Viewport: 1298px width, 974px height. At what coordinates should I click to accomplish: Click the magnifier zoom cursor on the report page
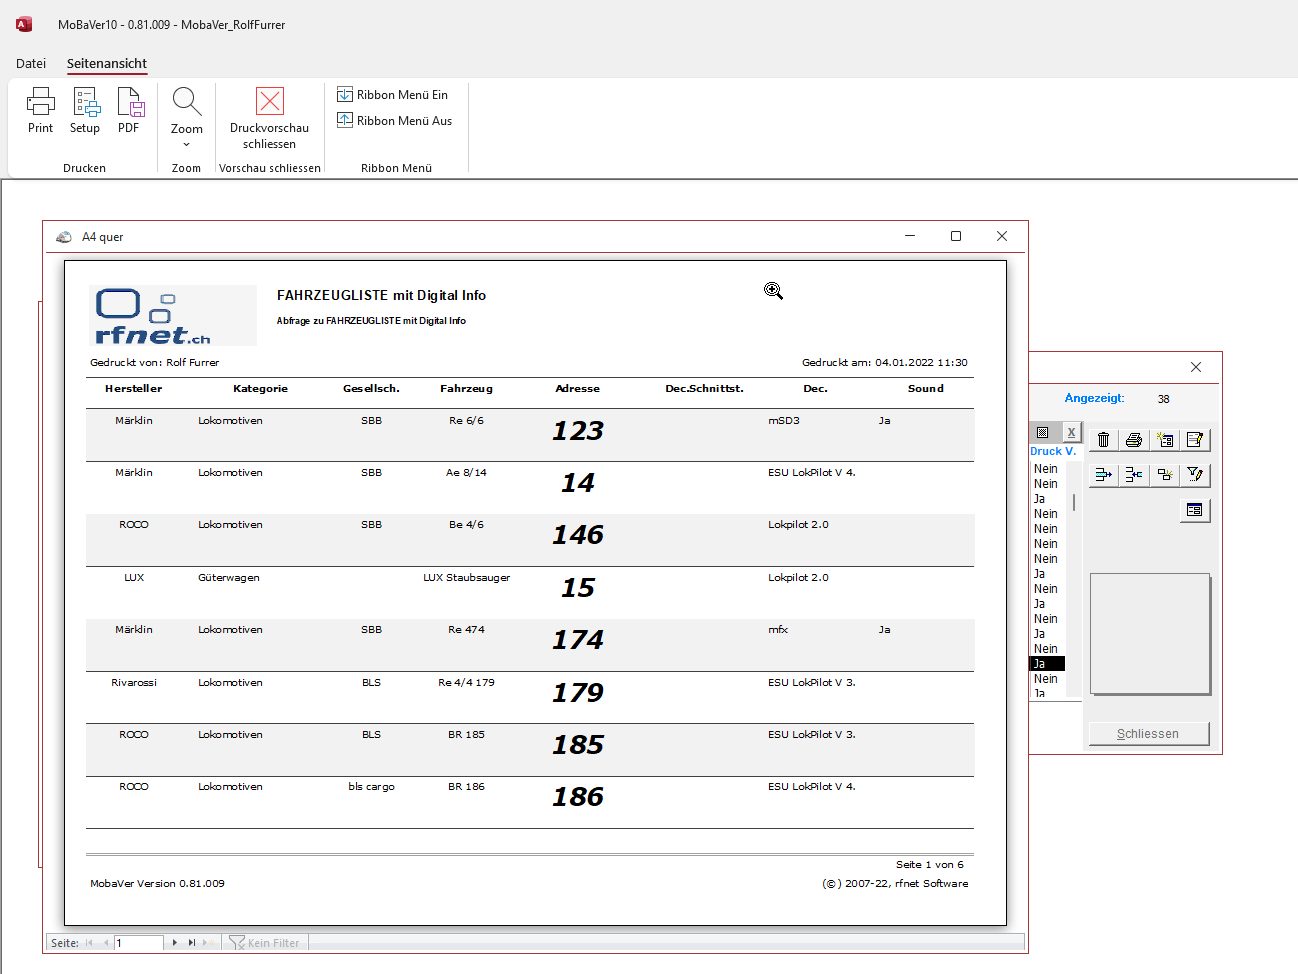pos(773,290)
